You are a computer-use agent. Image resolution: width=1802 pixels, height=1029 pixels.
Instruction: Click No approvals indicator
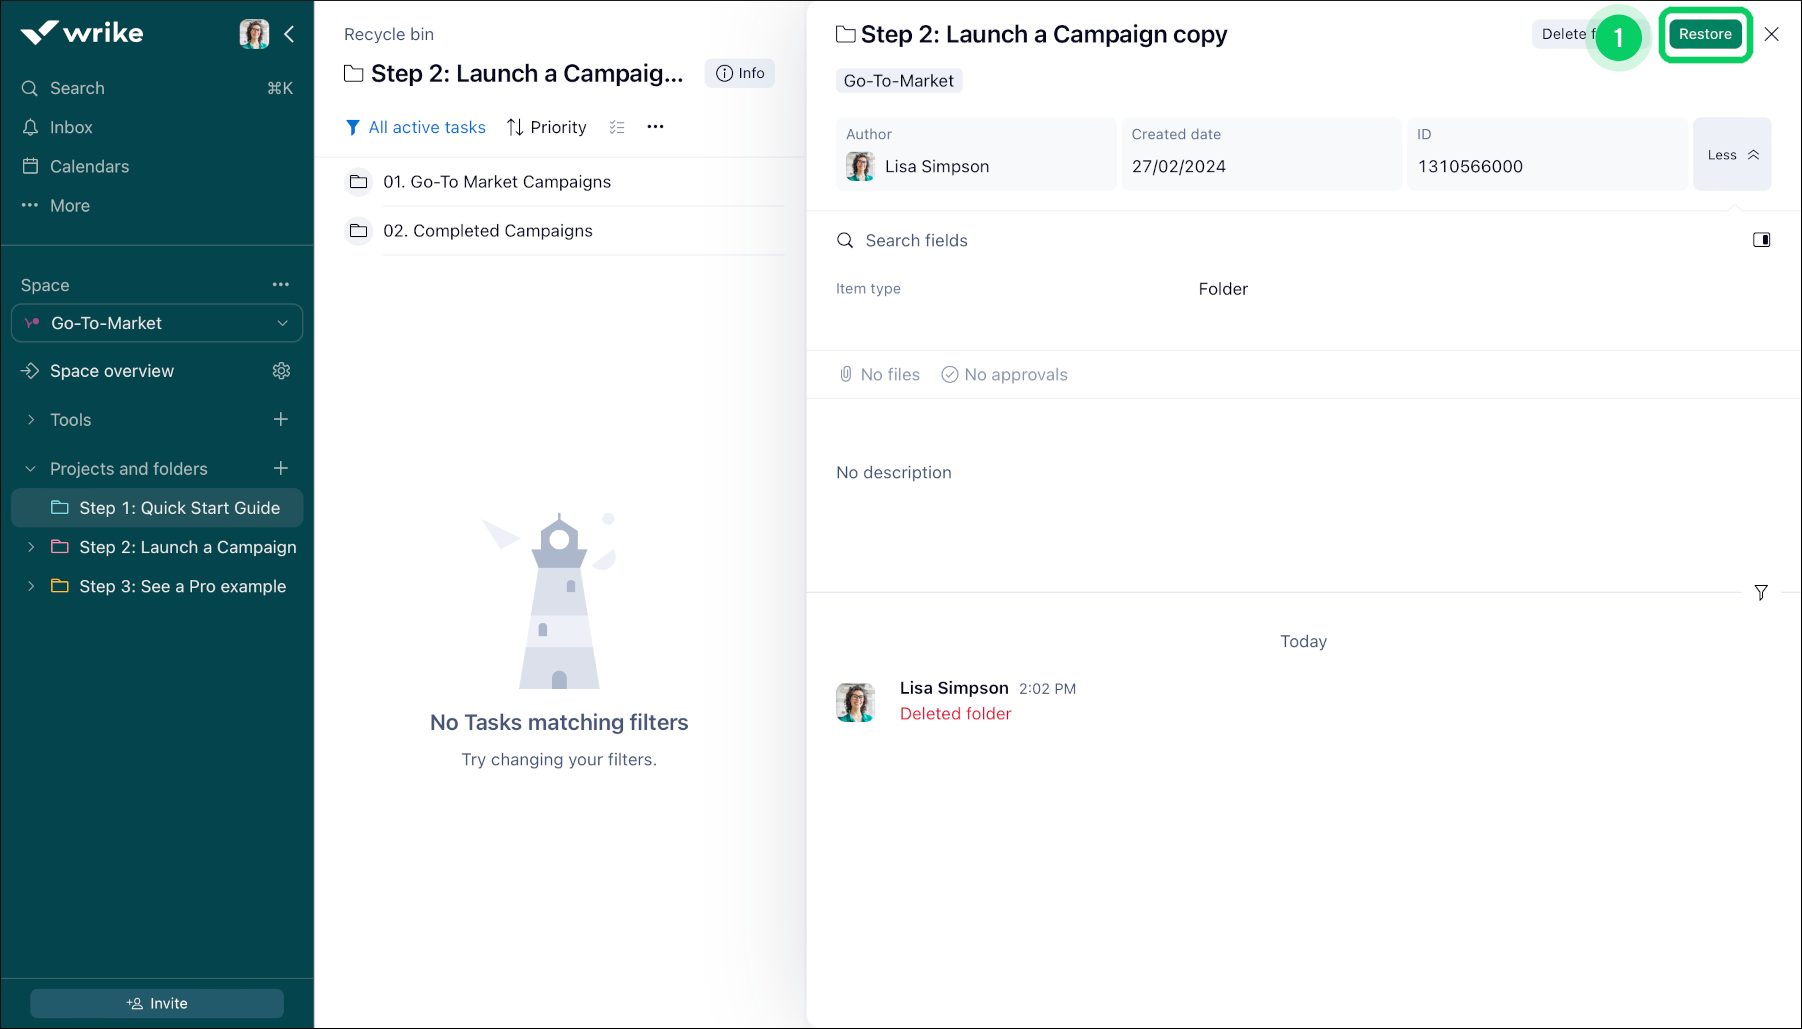[x=1004, y=375]
